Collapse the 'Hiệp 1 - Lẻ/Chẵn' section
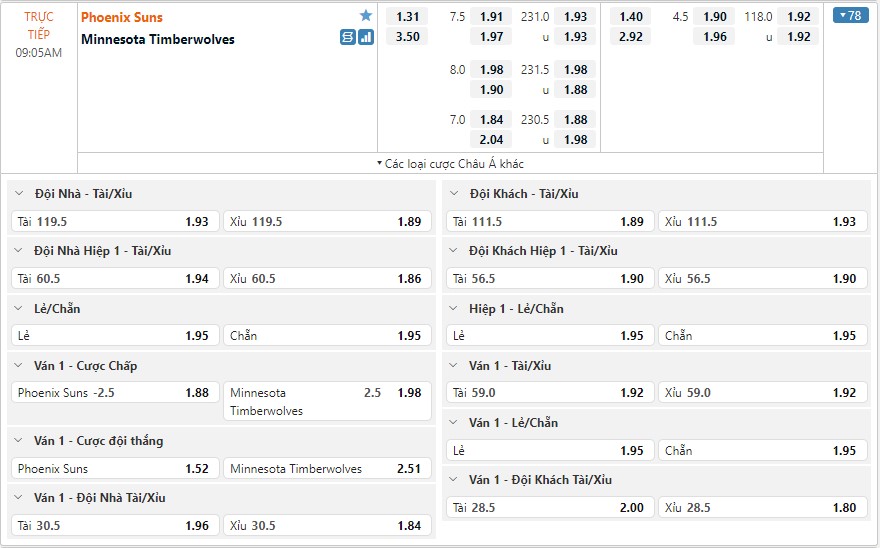 (455, 309)
